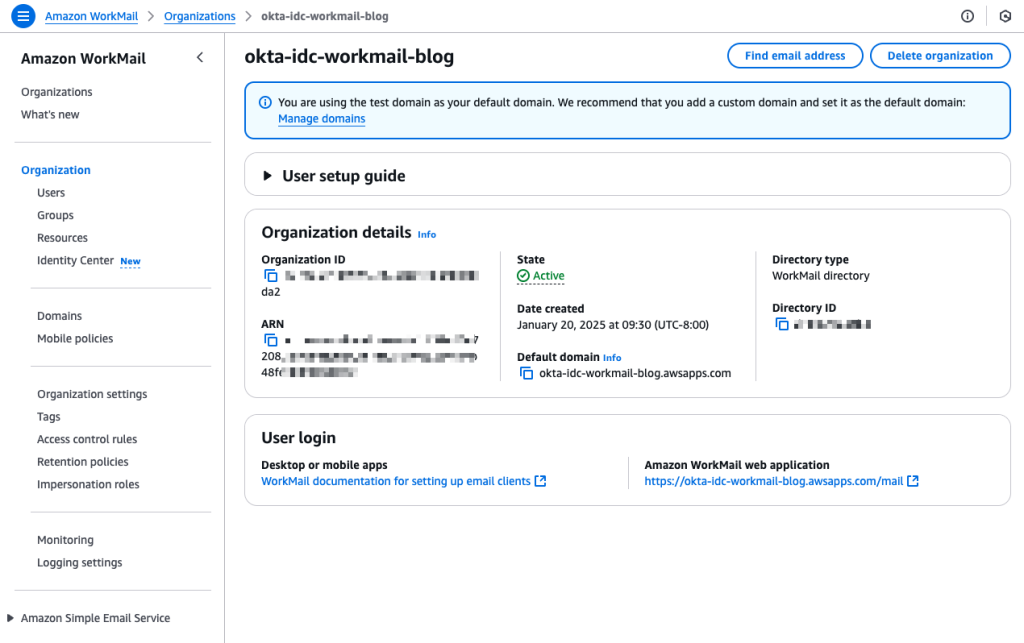Image resolution: width=1024 pixels, height=643 pixels.
Task: Open the hamburger navigation menu icon
Action: (x=23, y=16)
